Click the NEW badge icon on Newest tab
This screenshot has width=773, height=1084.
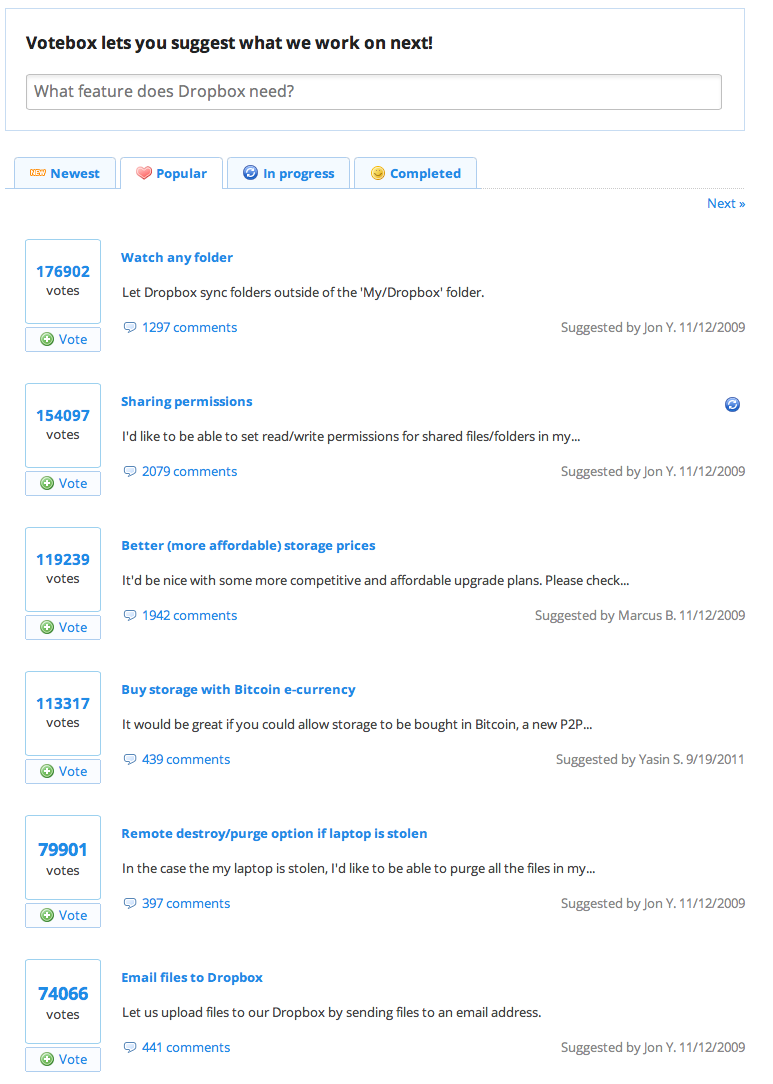point(38,173)
